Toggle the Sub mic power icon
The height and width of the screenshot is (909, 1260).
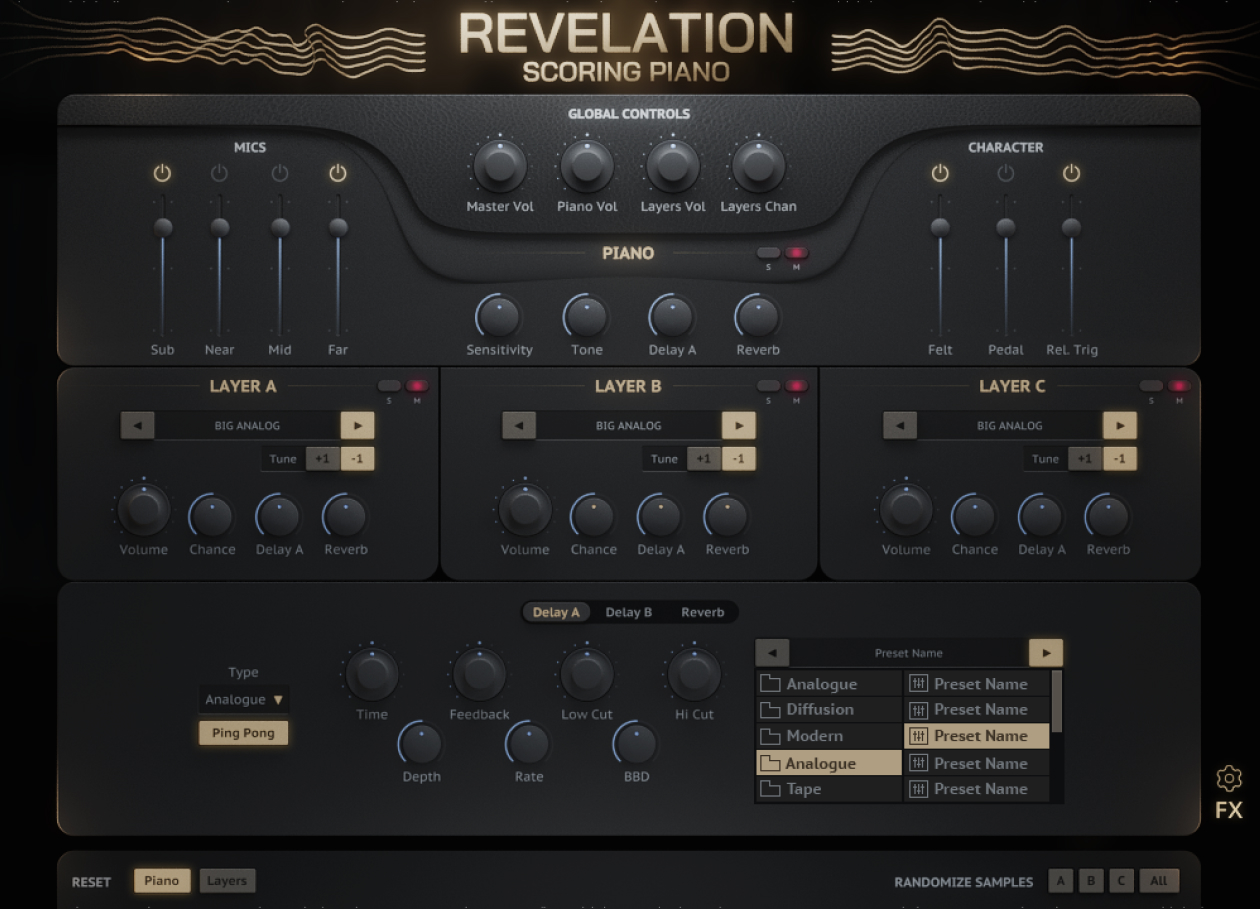coord(162,174)
